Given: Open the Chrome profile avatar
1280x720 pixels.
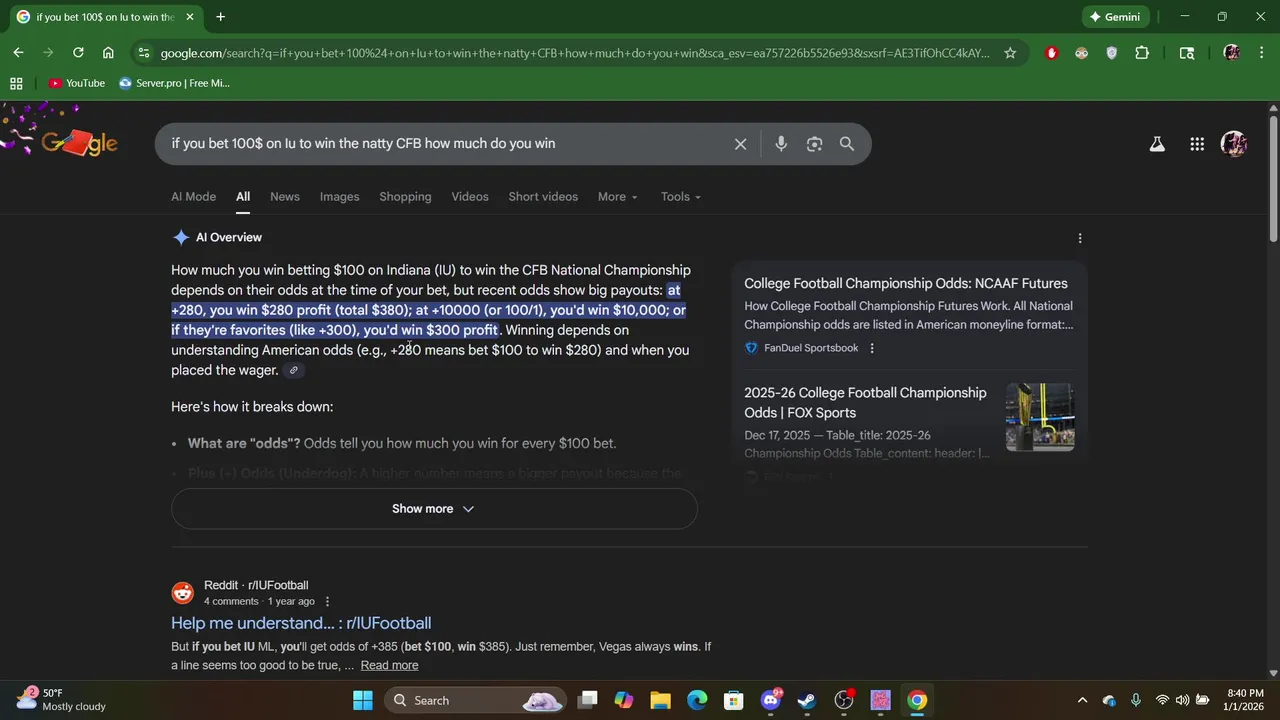Looking at the screenshot, I should (x=1231, y=53).
